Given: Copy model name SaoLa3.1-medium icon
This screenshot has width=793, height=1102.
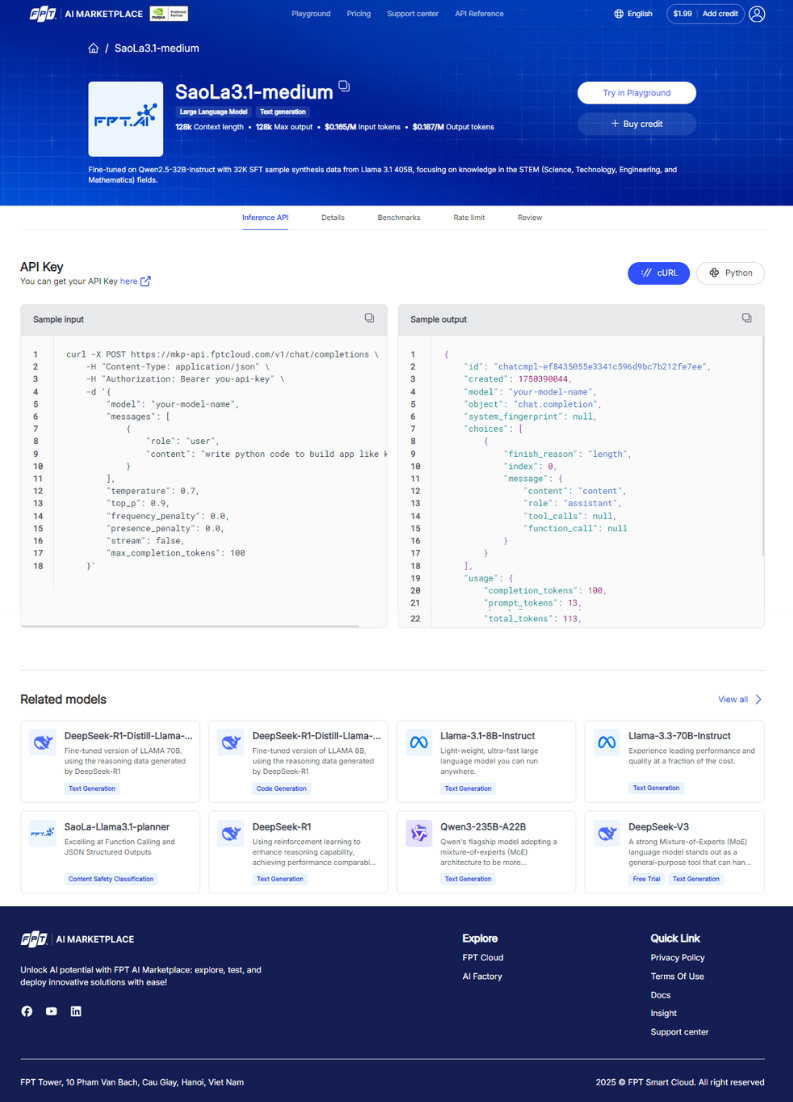Looking at the screenshot, I should pos(344,86).
